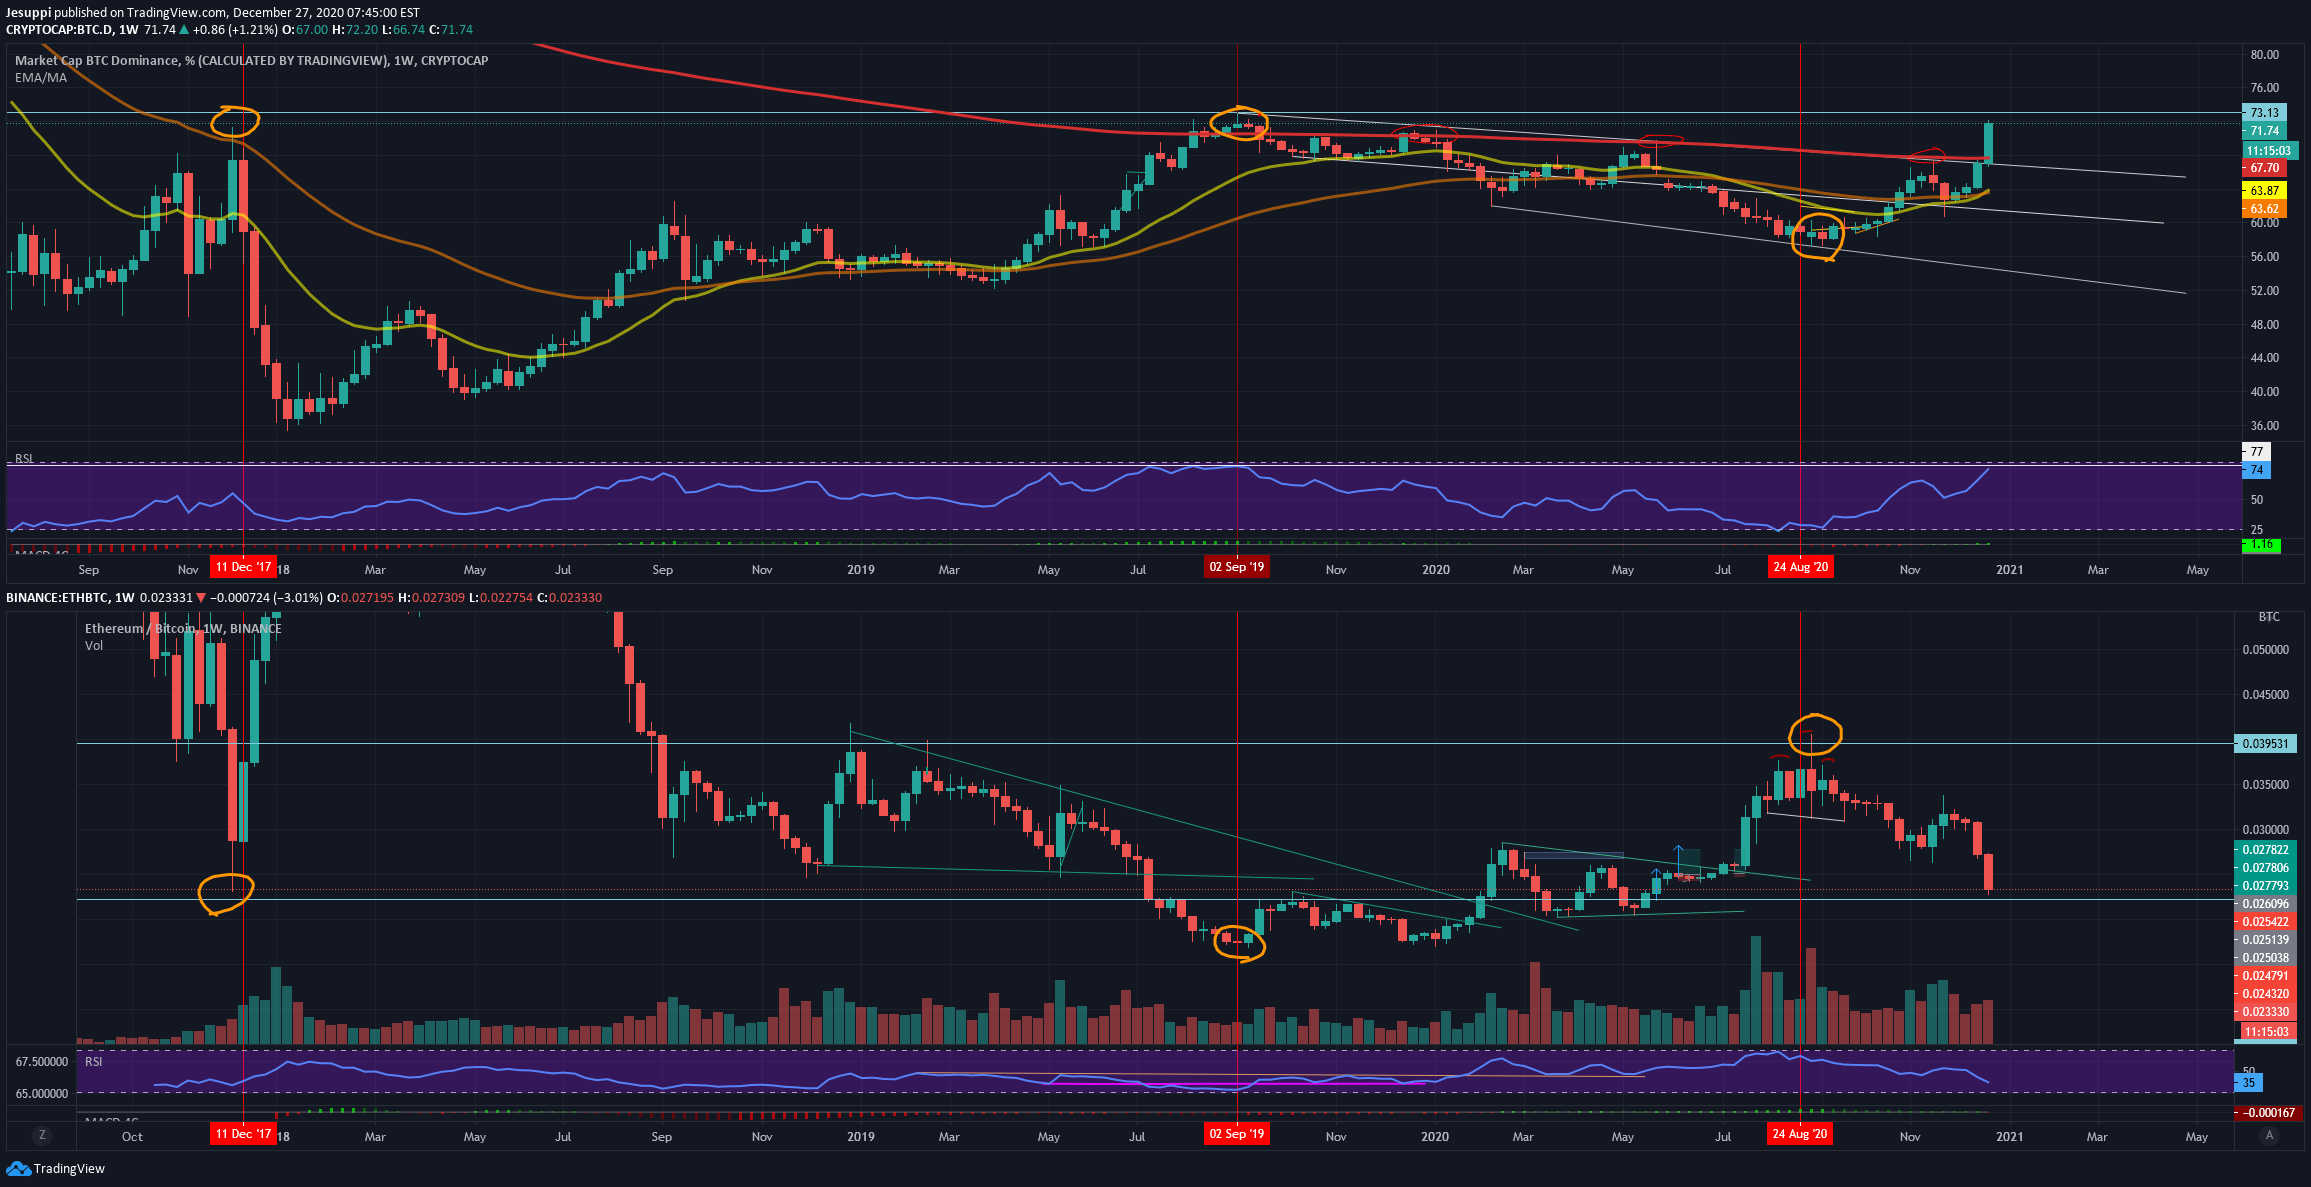Click the Vol indicator label on ETHBTC chart
This screenshot has height=1187, width=2311.
94,646
